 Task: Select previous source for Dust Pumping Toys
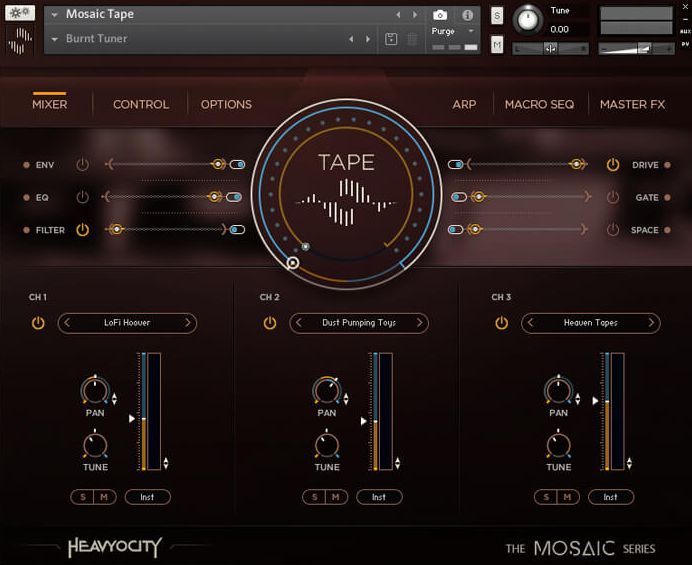[299, 323]
